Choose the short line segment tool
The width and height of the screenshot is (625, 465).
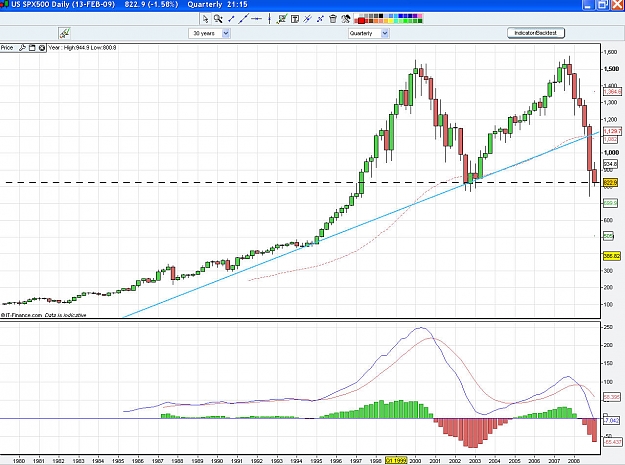231,19
